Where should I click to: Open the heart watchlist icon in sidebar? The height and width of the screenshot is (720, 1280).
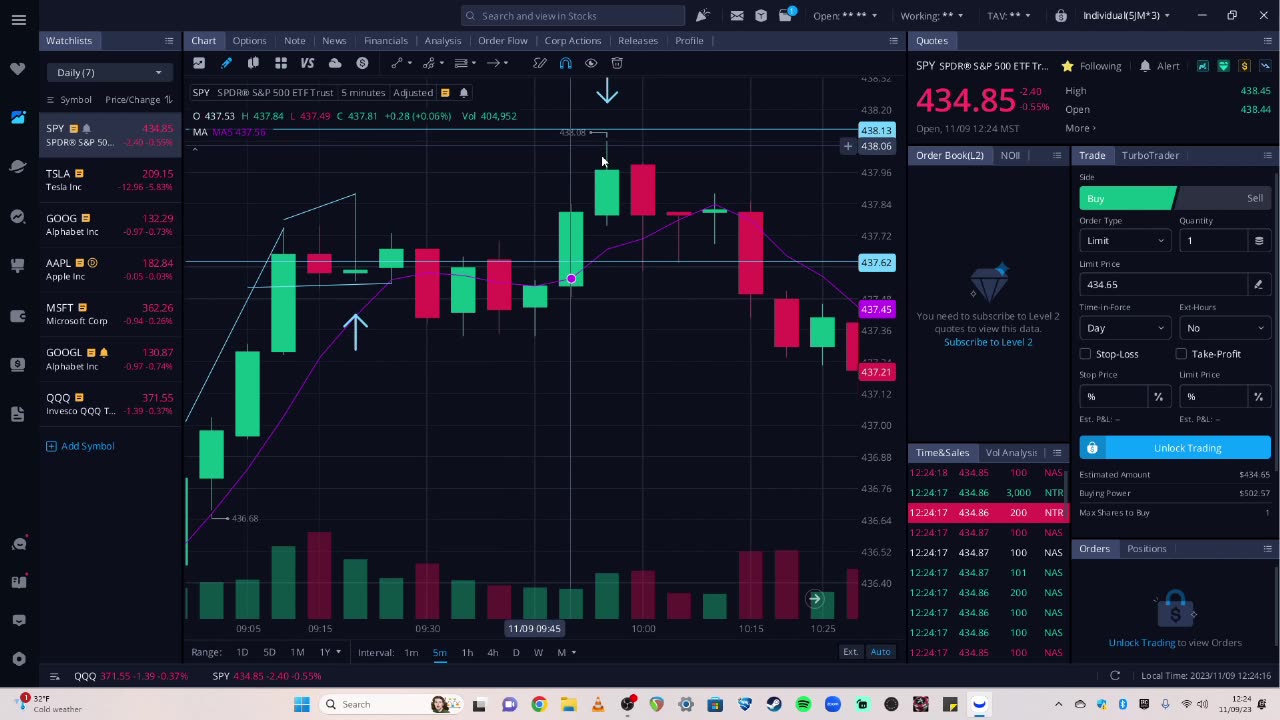[x=18, y=69]
